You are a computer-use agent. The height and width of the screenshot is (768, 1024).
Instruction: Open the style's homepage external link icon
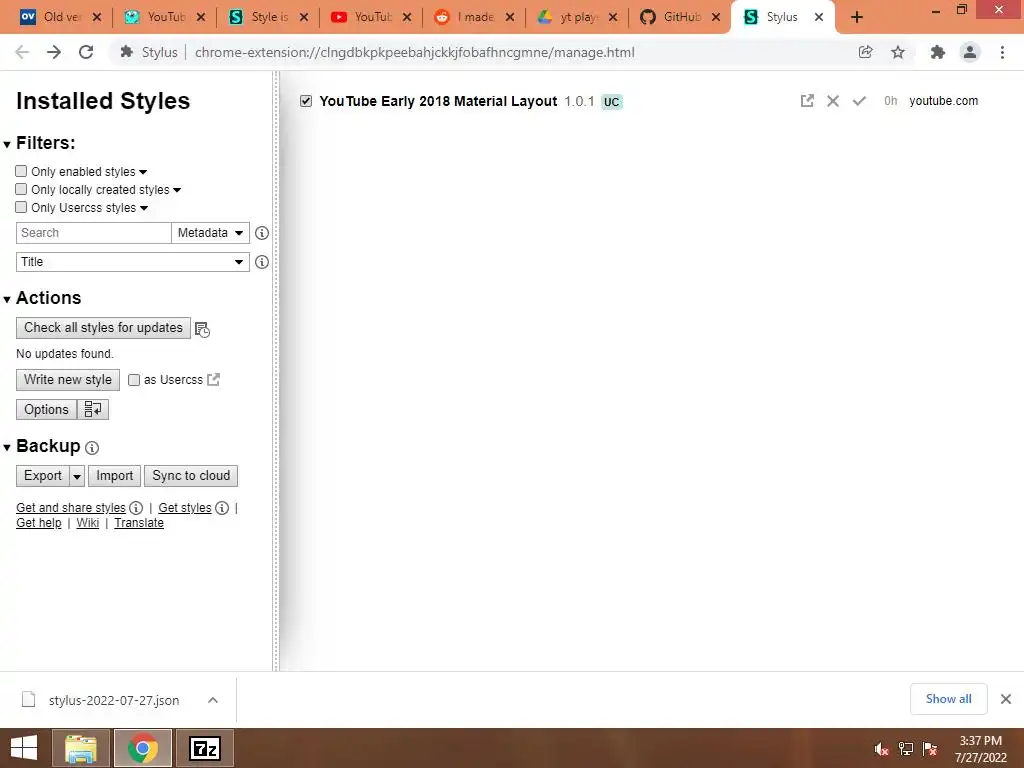point(807,101)
